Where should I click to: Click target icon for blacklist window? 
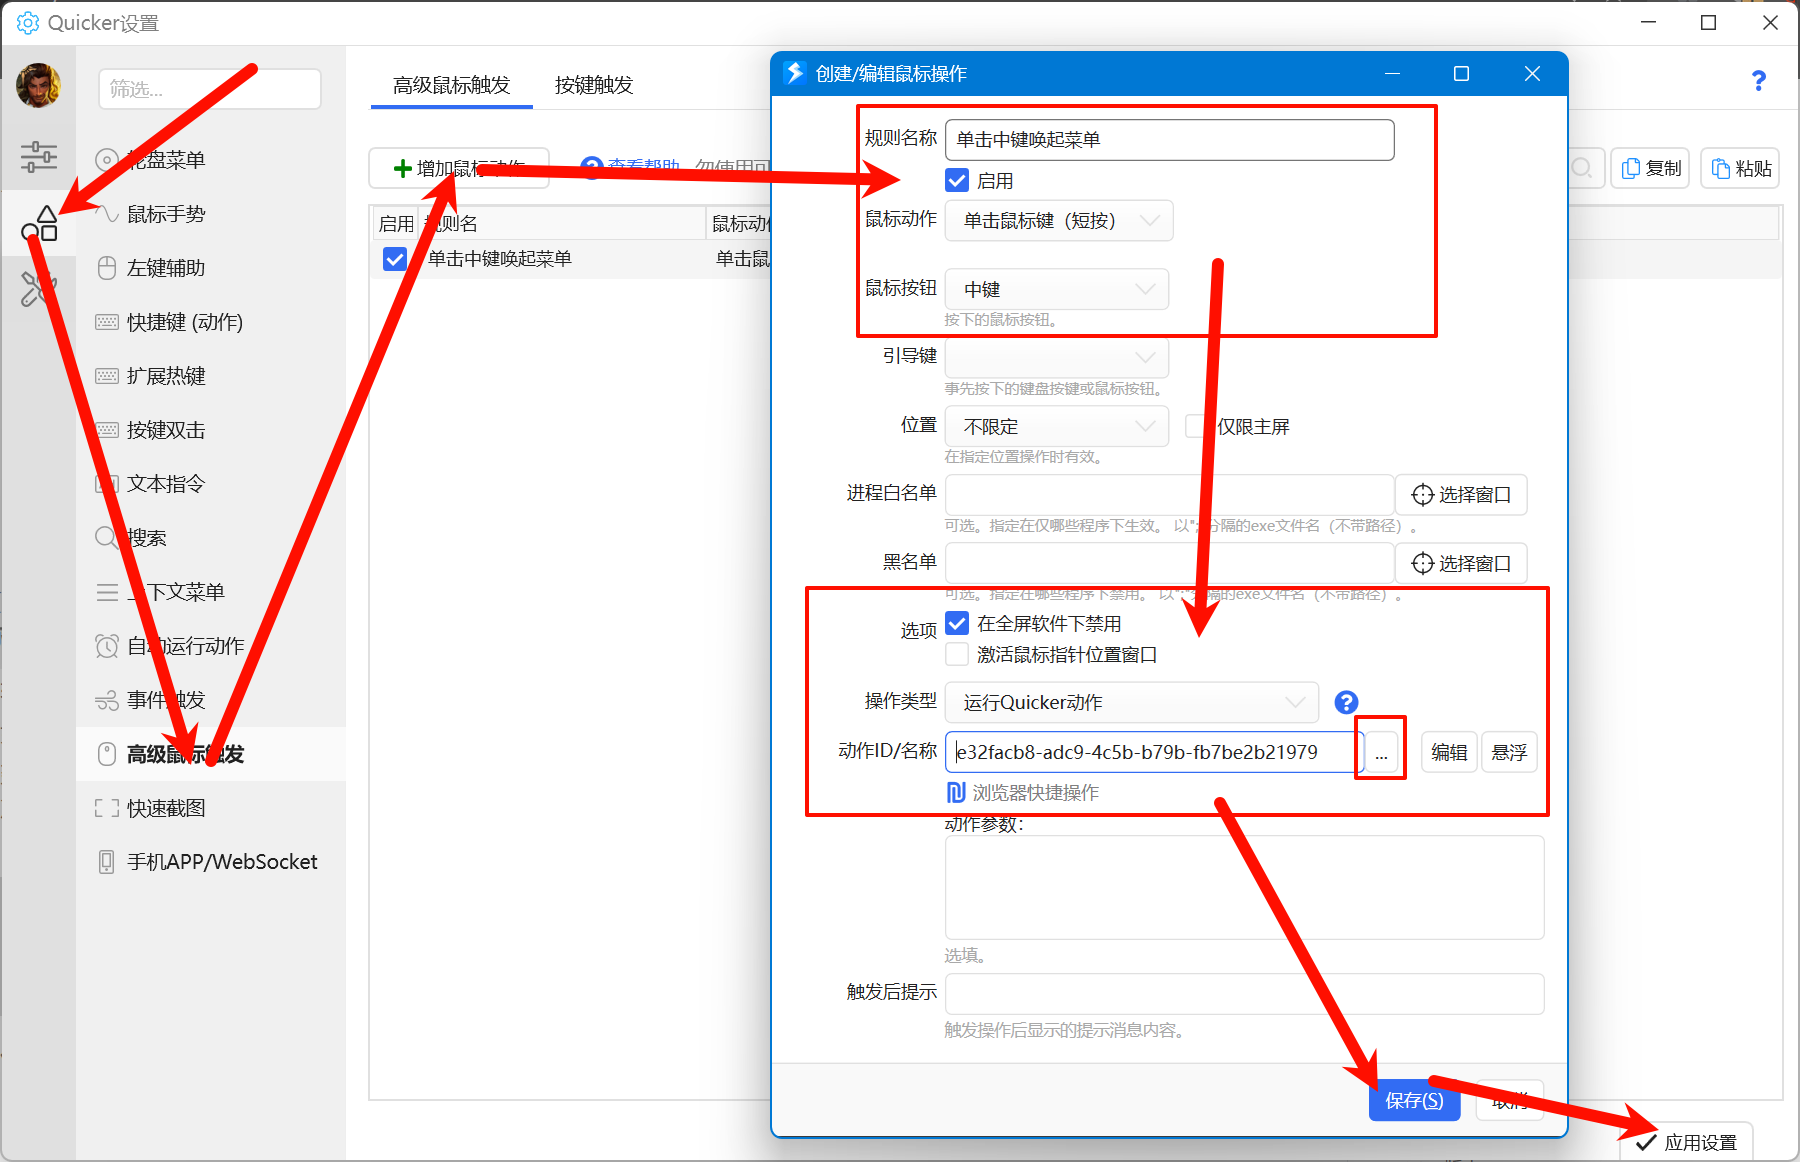click(1422, 564)
